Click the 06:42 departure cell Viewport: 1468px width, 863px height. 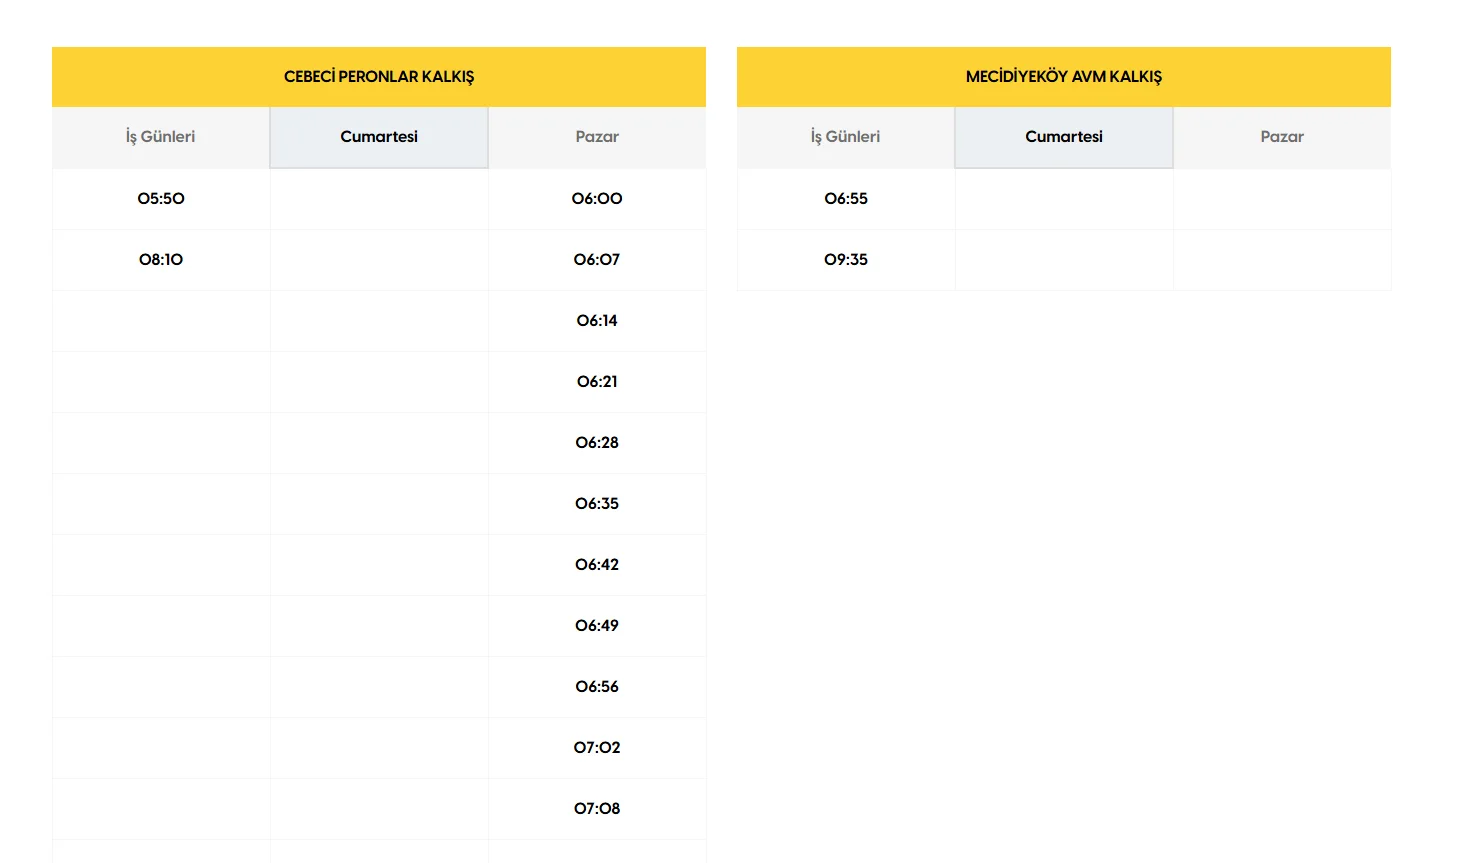(x=597, y=565)
